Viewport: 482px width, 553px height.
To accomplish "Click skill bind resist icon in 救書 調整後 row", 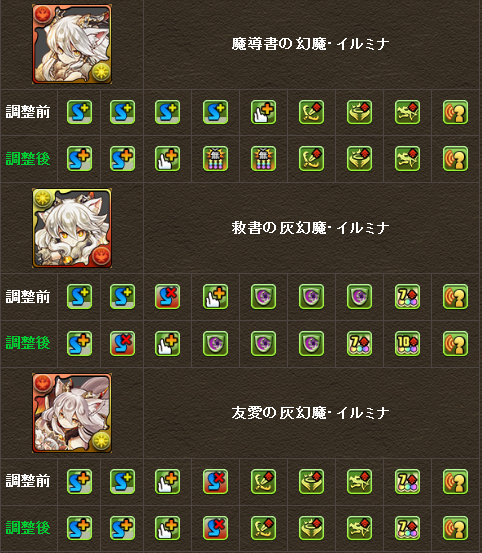I will (122, 344).
